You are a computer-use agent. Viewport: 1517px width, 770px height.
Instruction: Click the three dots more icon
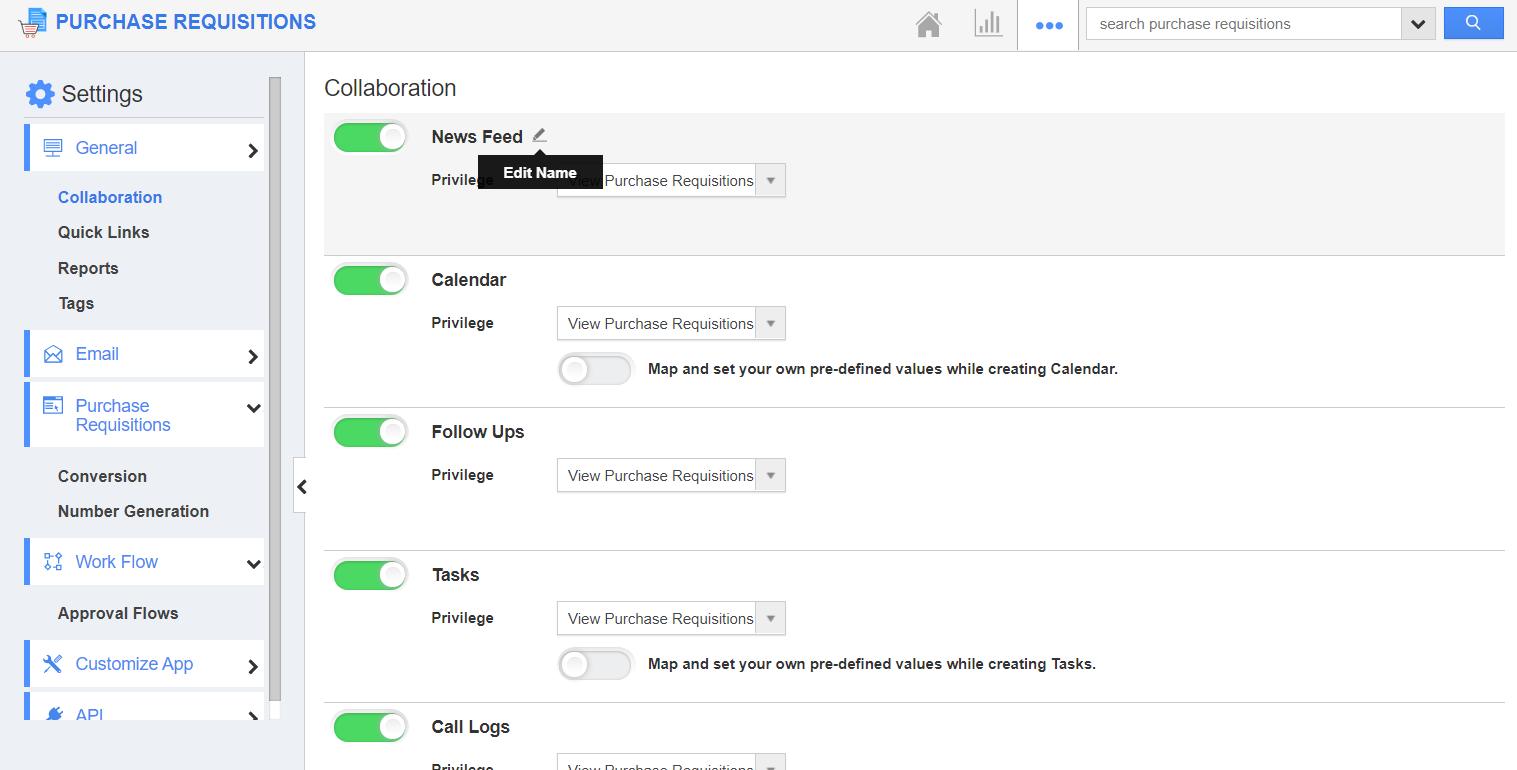tap(1048, 25)
